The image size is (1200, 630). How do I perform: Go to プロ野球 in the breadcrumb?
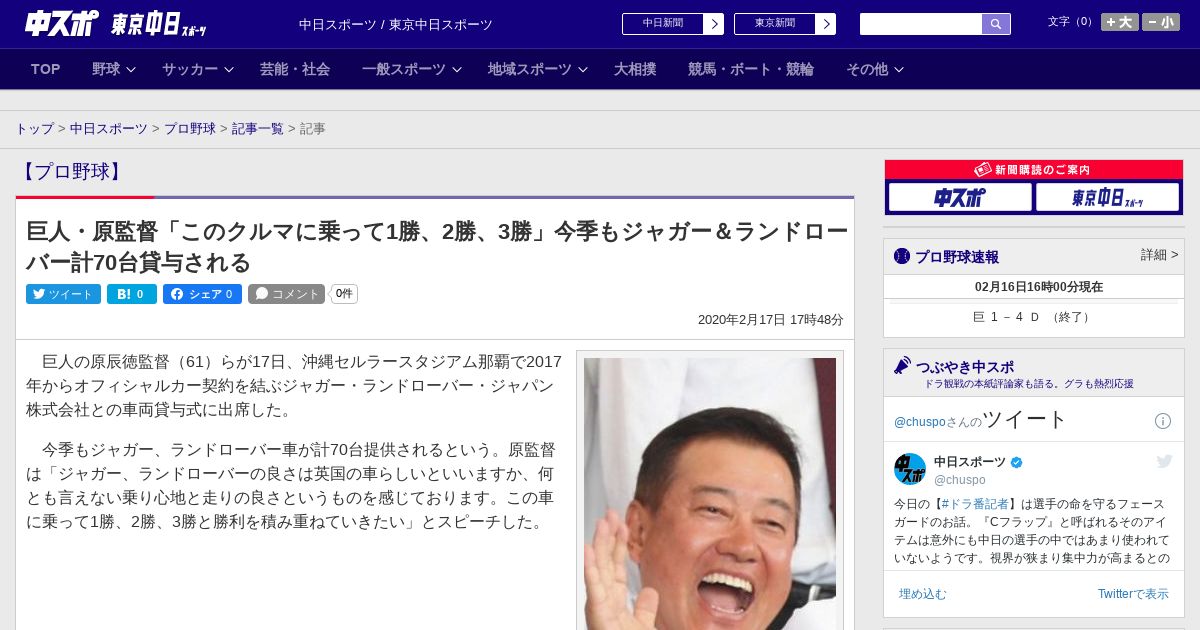tap(190, 129)
